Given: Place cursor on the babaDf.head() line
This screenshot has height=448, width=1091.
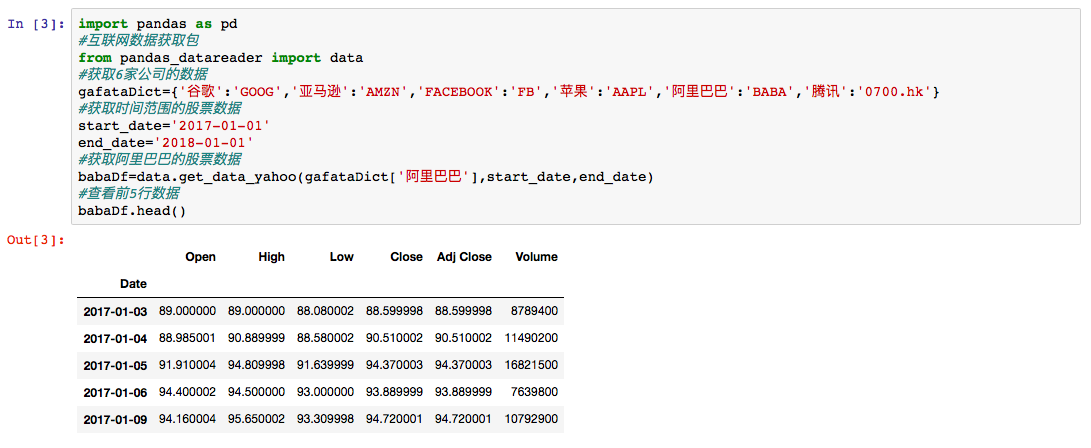Looking at the screenshot, I should pyautogui.click(x=132, y=210).
